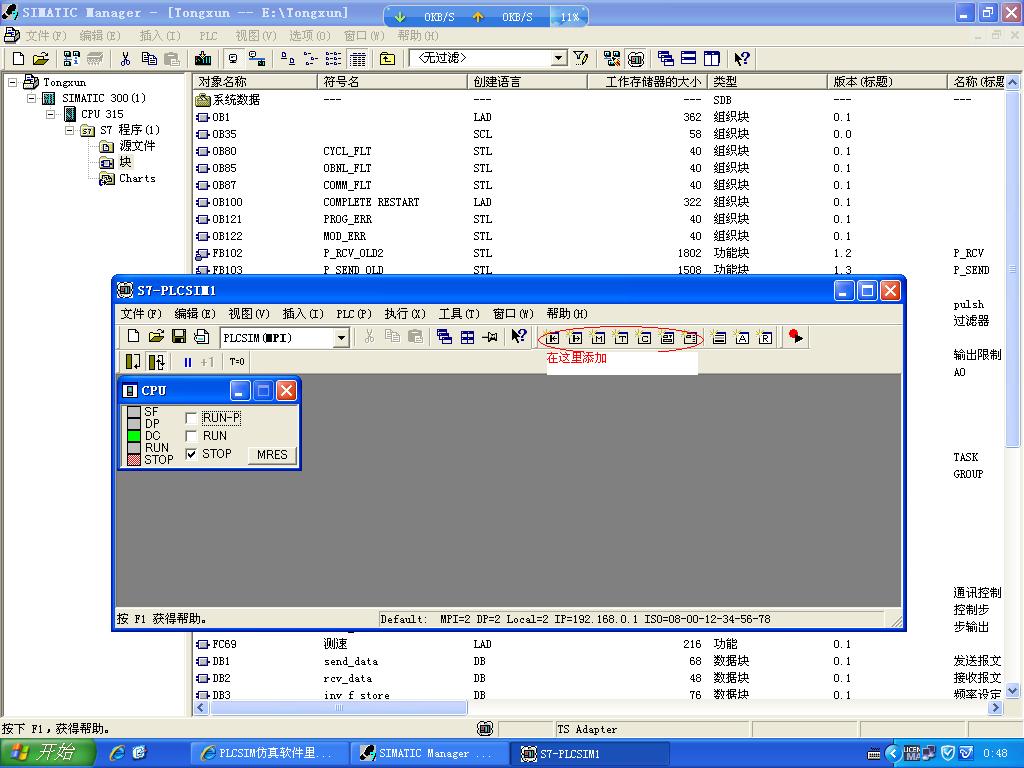Screen dimensions: 1024x768
Task: Open the PLCSIM(MPI) dropdown
Action: 341,338
